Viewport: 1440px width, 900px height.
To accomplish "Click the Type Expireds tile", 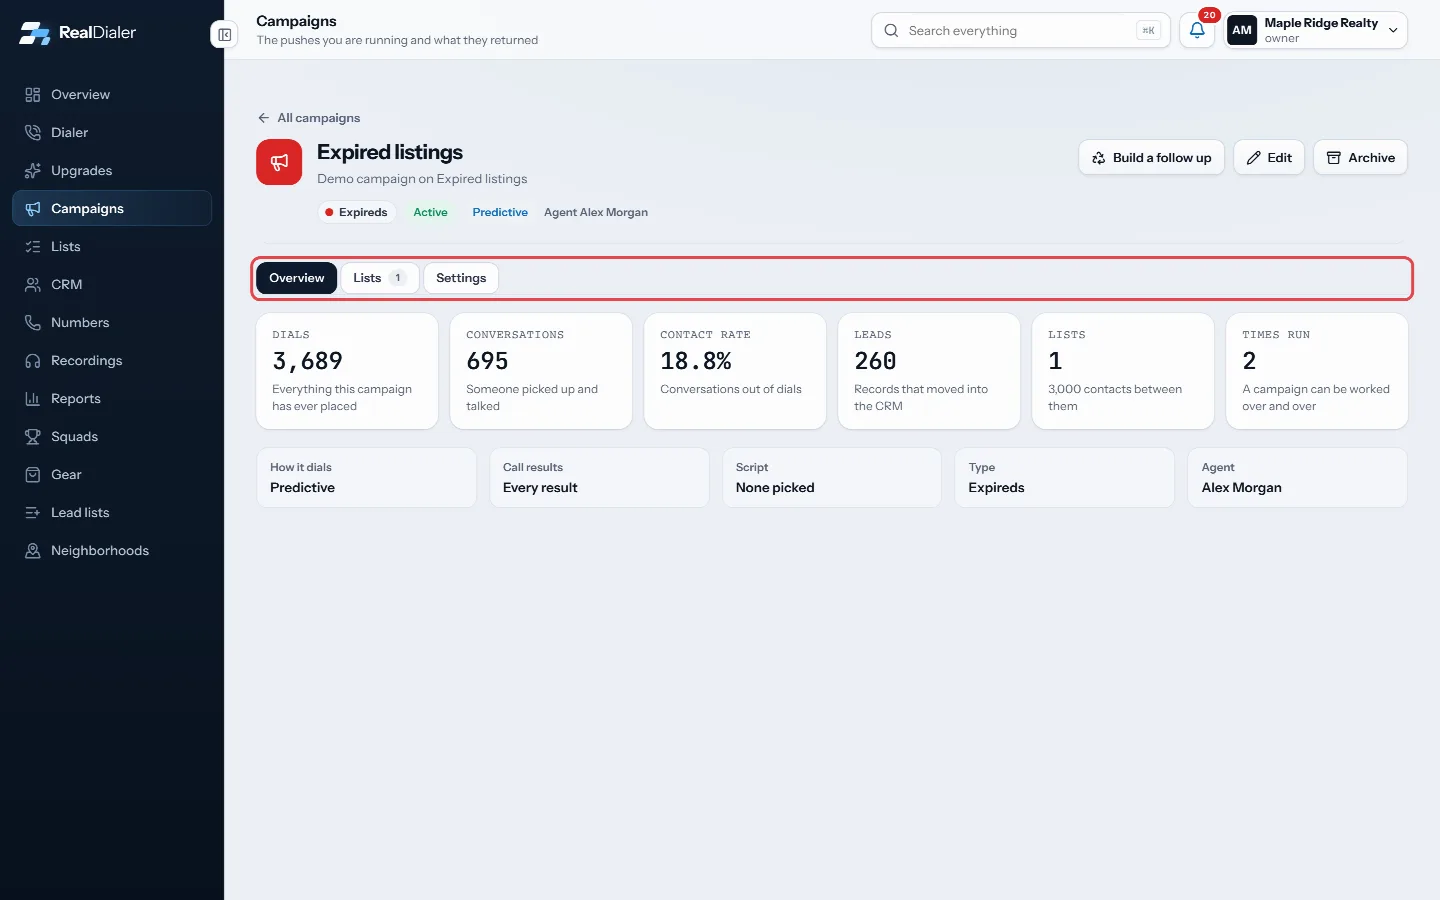I will [1065, 478].
